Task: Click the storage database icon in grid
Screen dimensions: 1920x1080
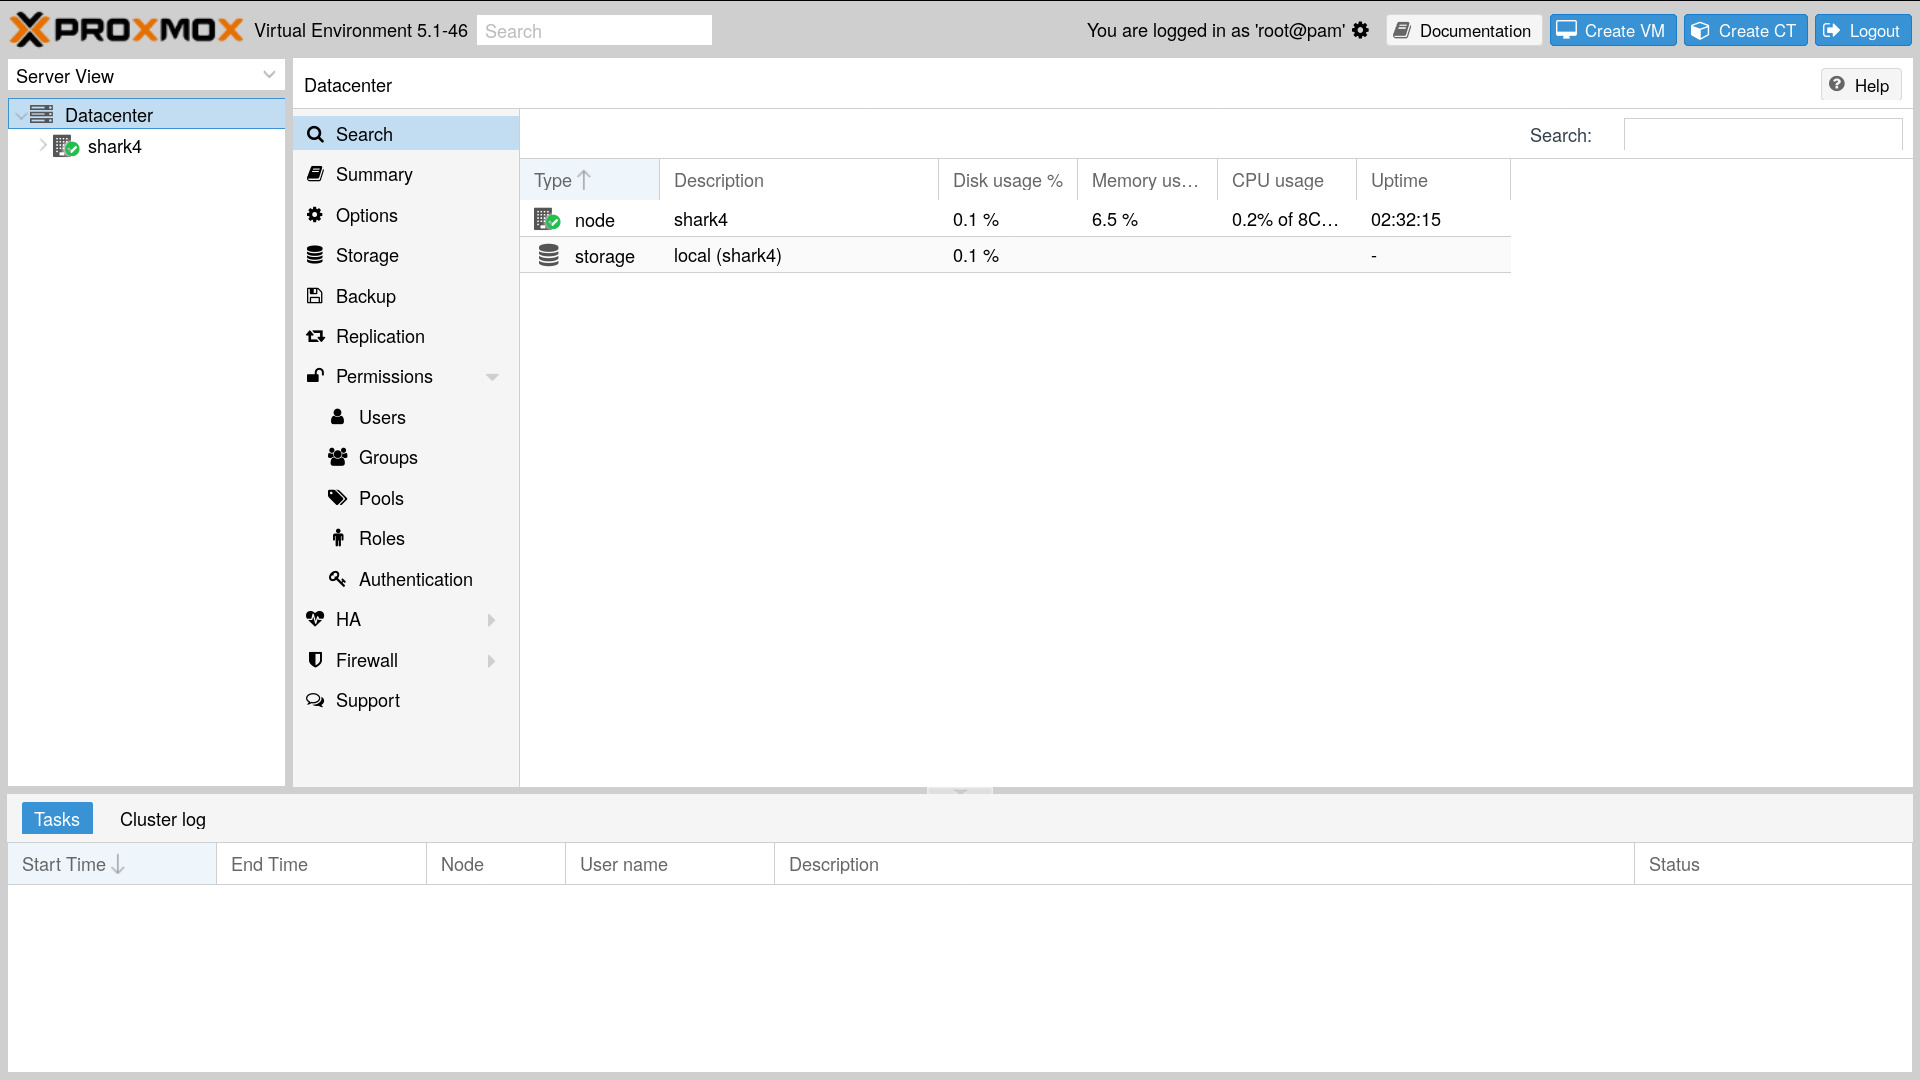Action: pyautogui.click(x=548, y=256)
